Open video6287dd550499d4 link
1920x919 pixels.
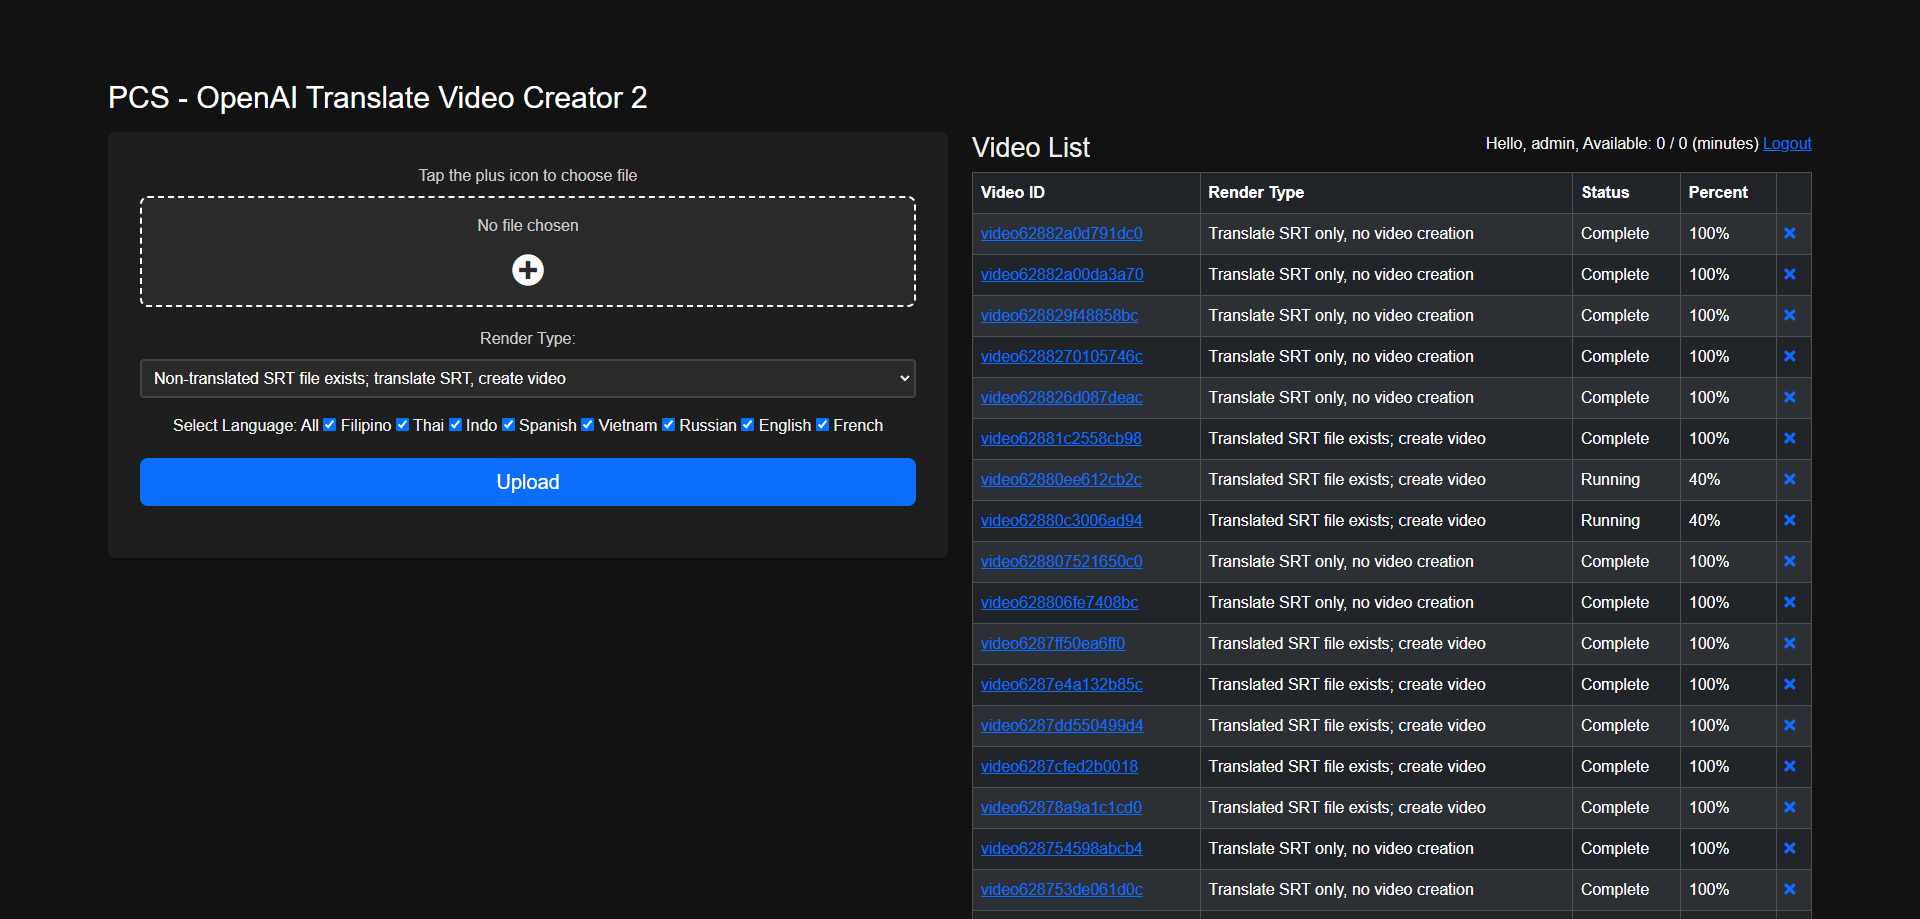tap(1062, 725)
